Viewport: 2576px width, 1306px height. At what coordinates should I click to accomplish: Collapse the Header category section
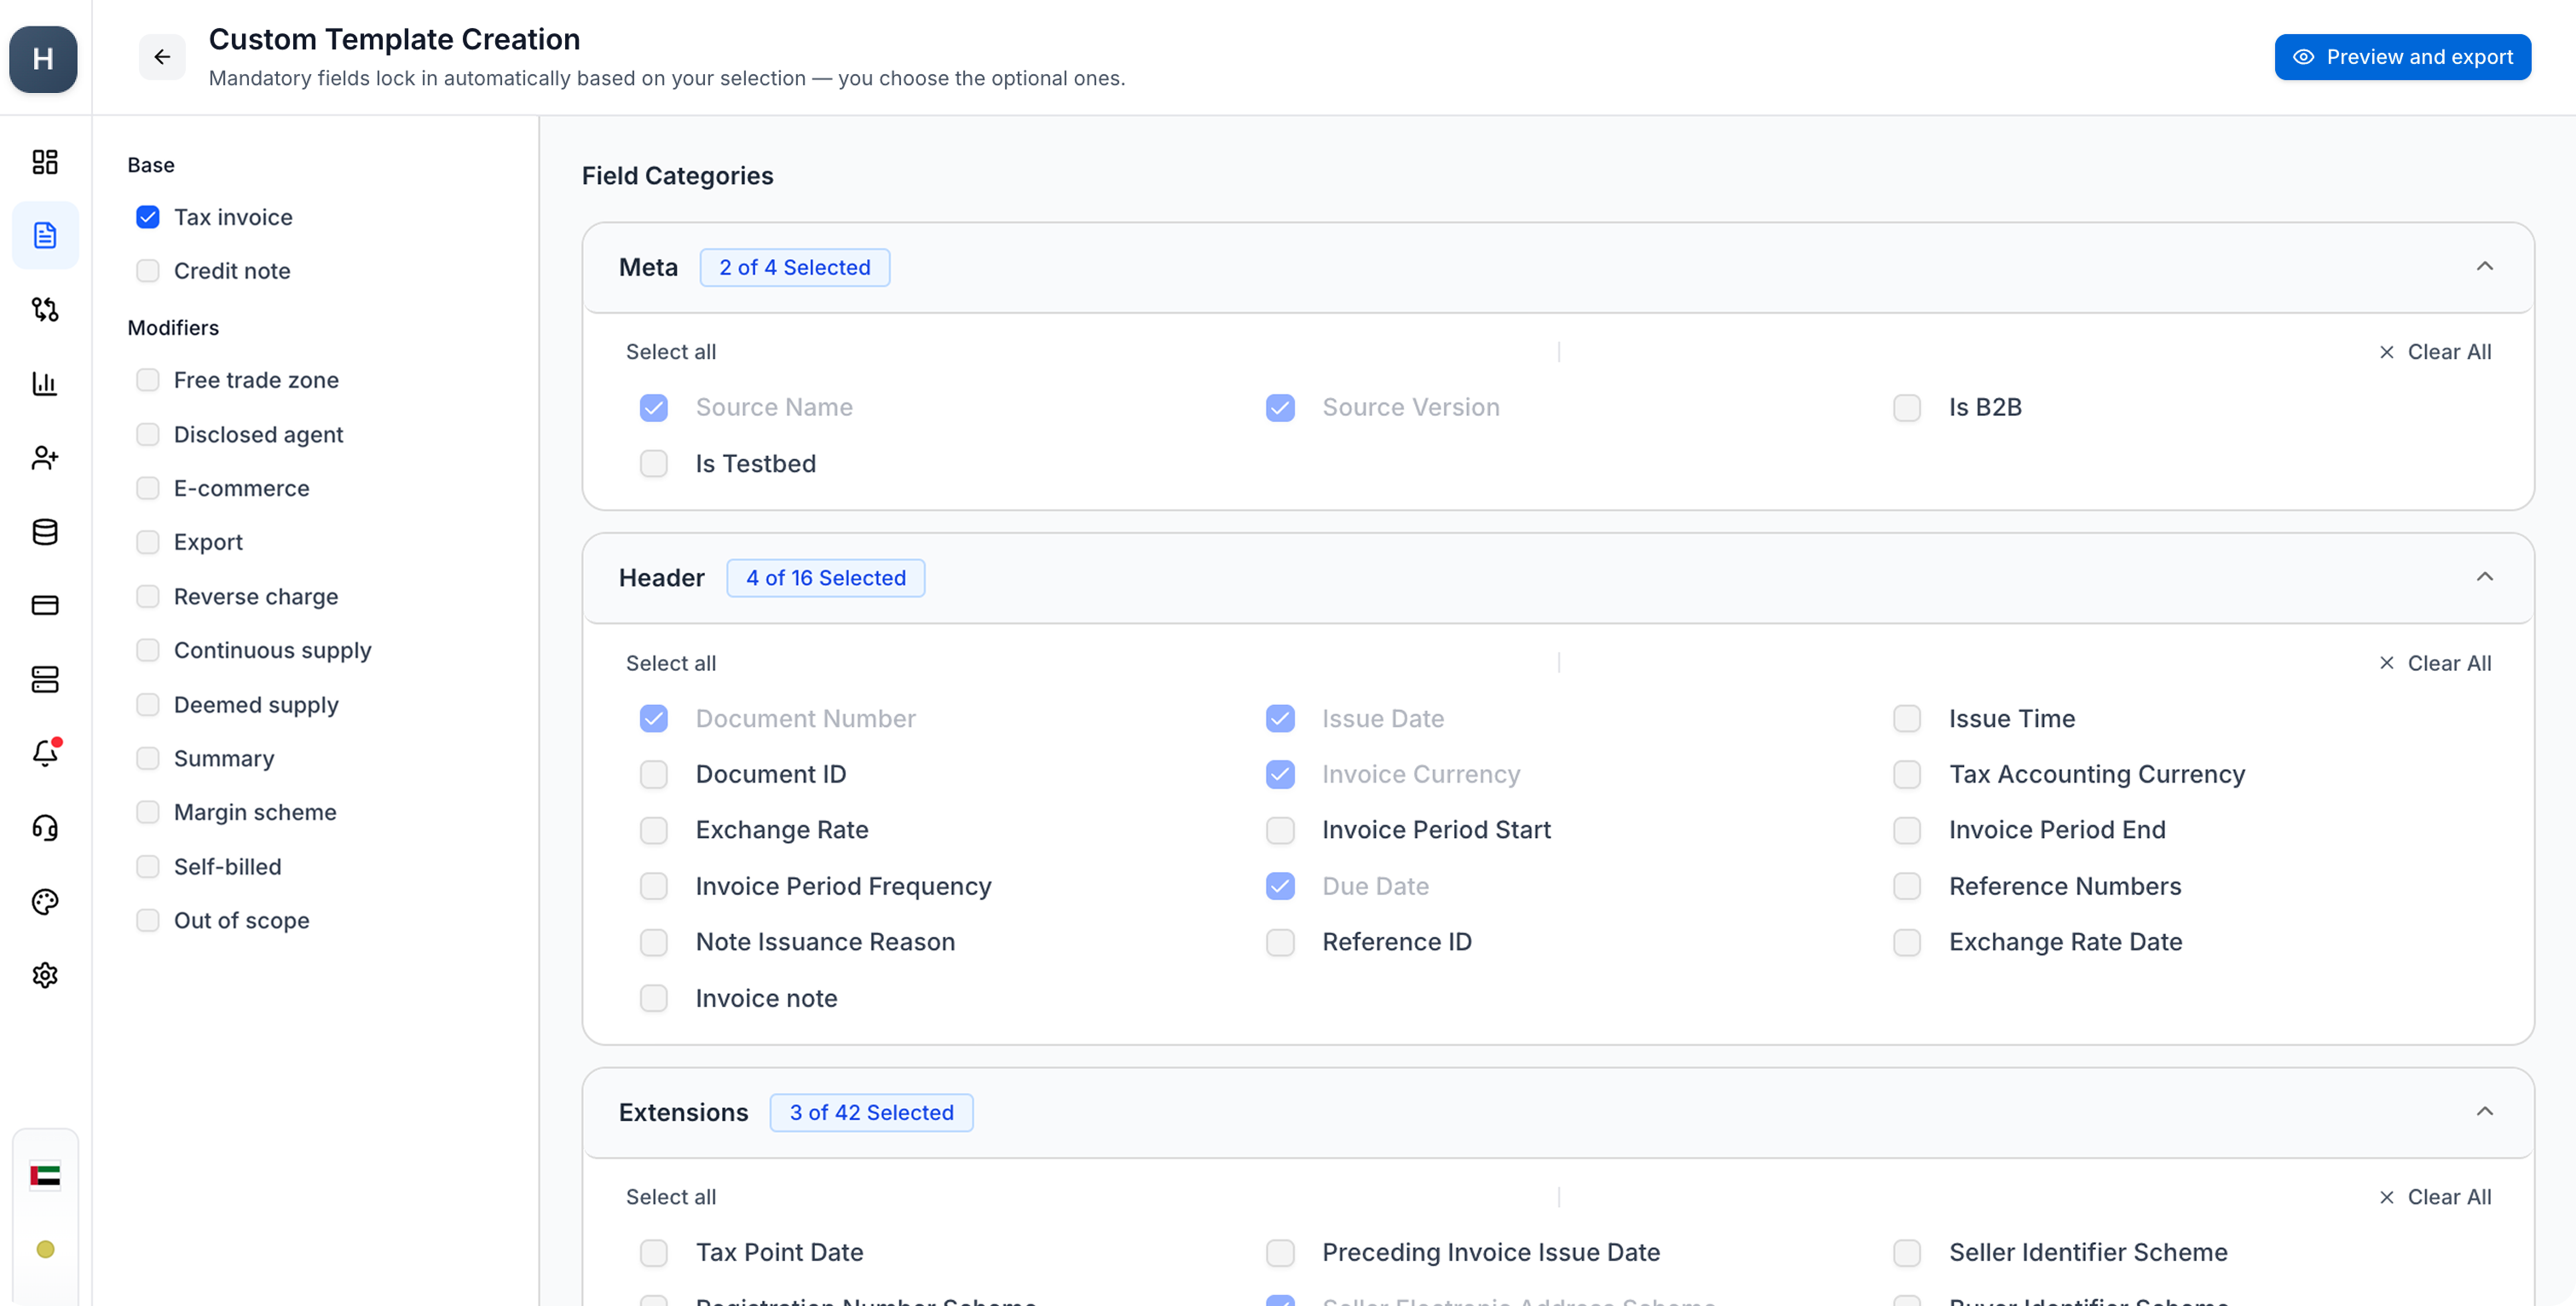pyautogui.click(x=2484, y=577)
